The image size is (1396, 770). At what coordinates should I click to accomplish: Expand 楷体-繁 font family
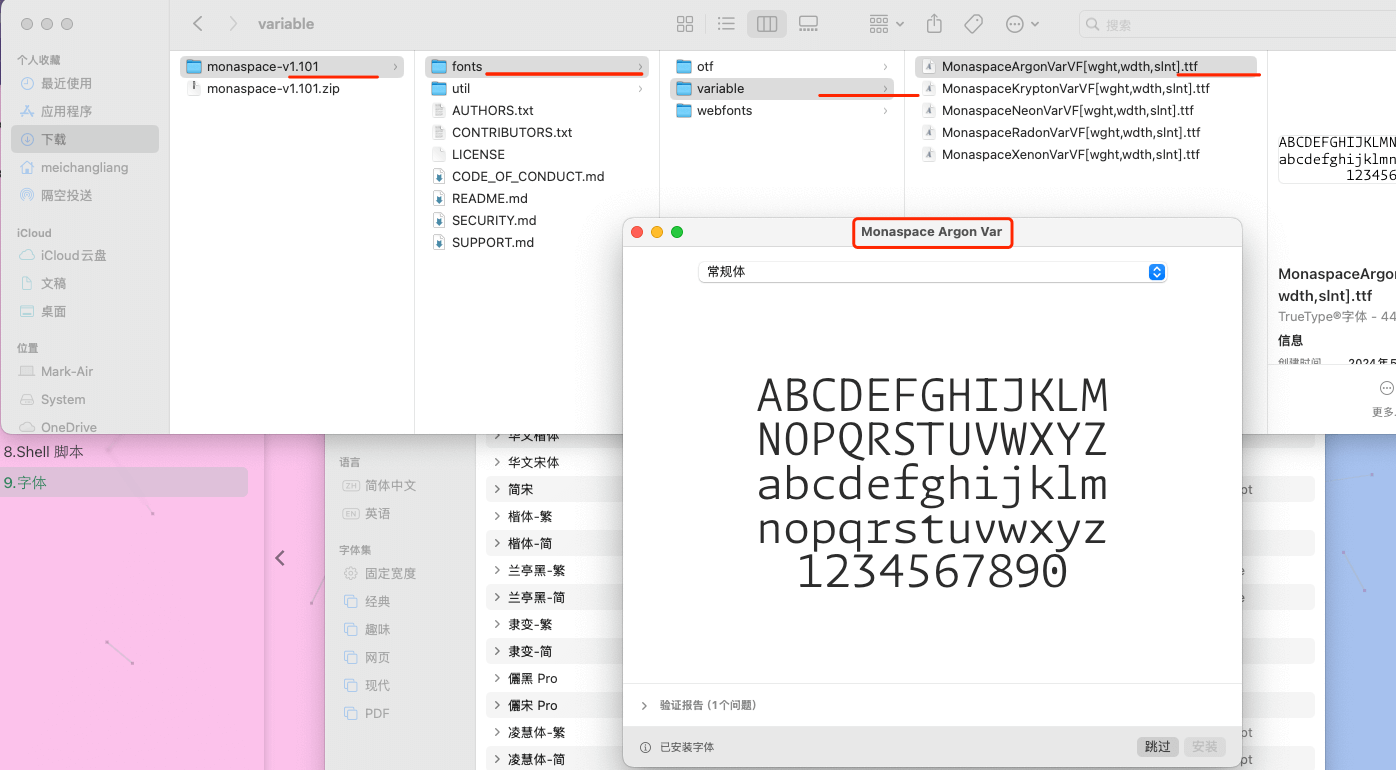coord(497,516)
